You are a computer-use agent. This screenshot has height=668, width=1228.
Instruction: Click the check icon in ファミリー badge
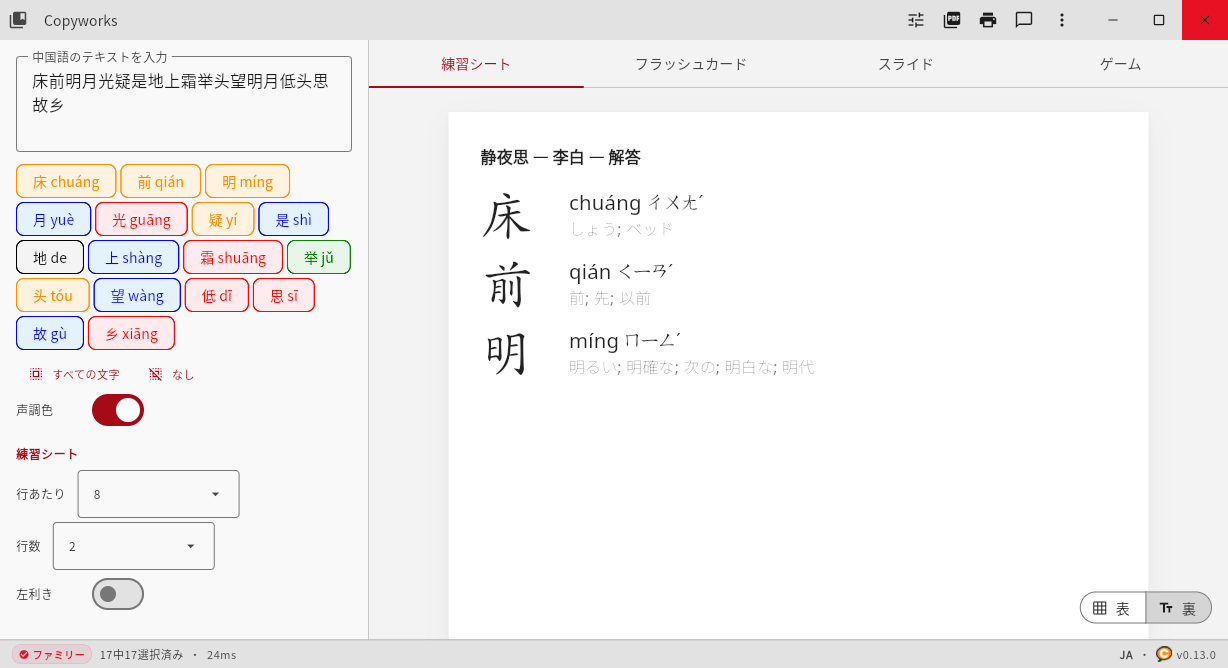[24, 655]
